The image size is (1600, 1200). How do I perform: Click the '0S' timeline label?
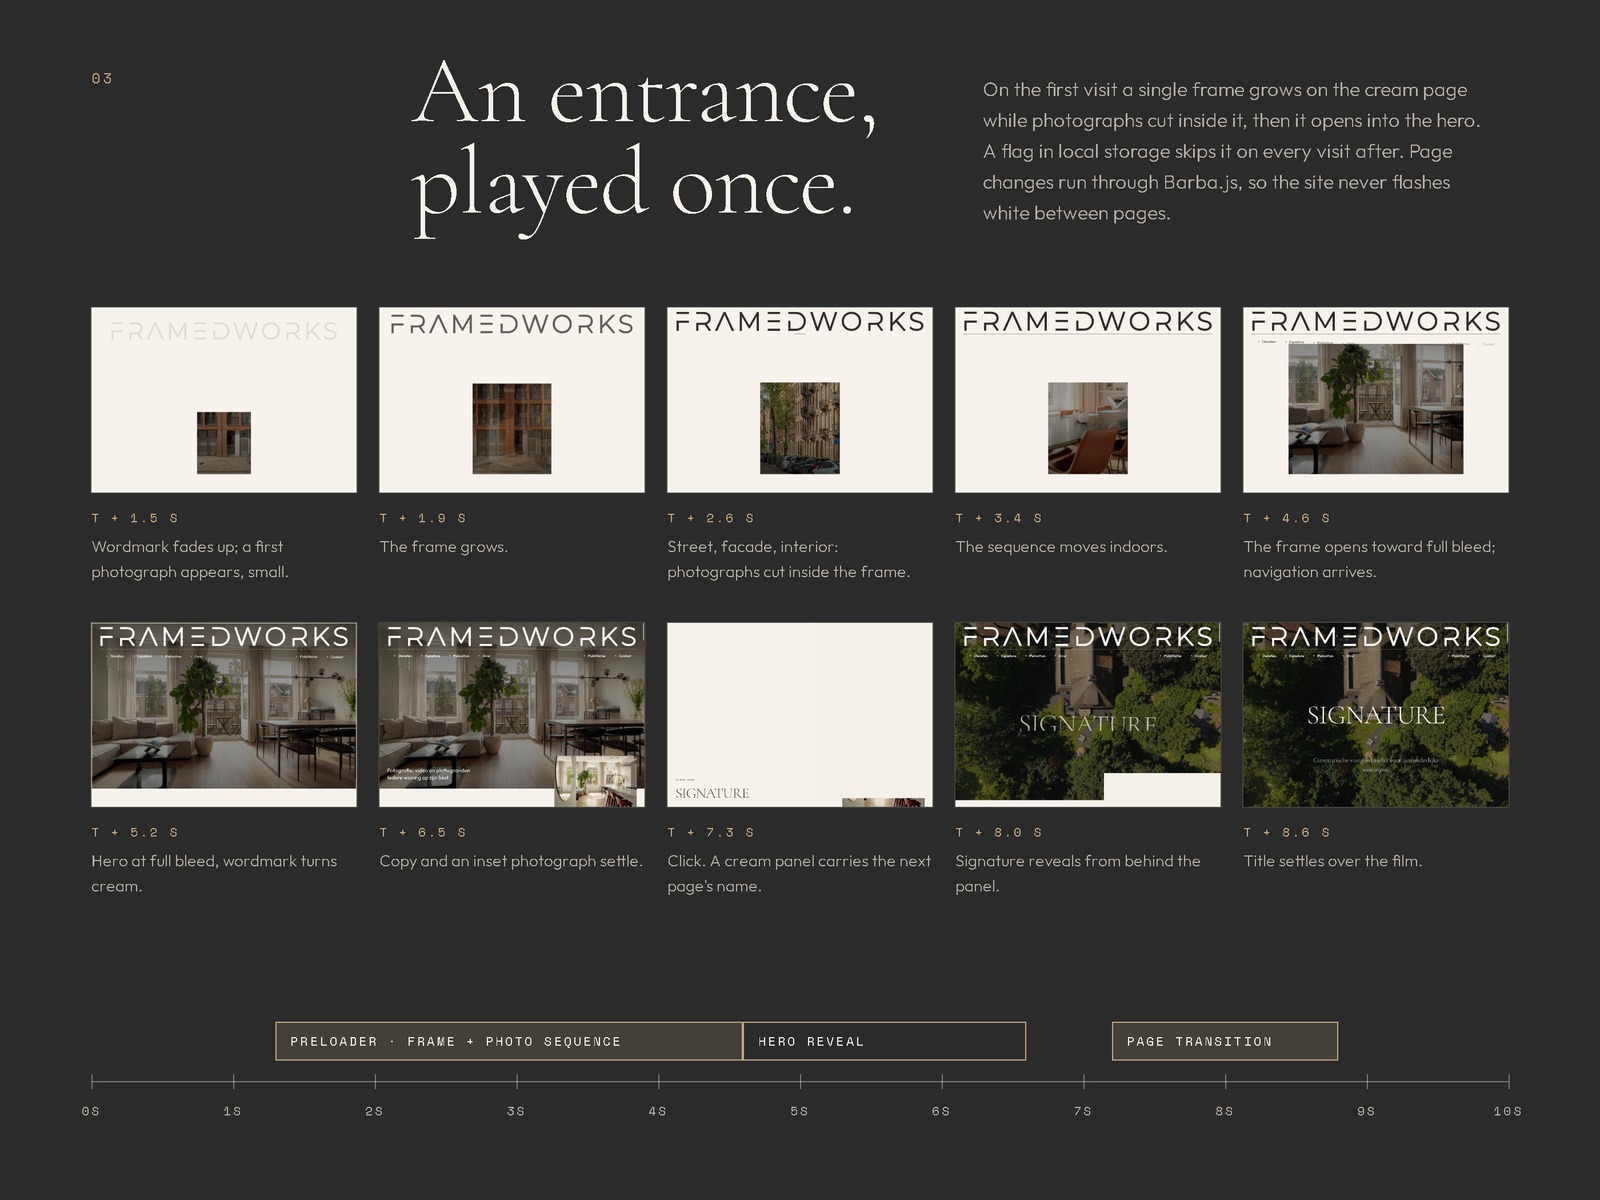click(x=91, y=1111)
